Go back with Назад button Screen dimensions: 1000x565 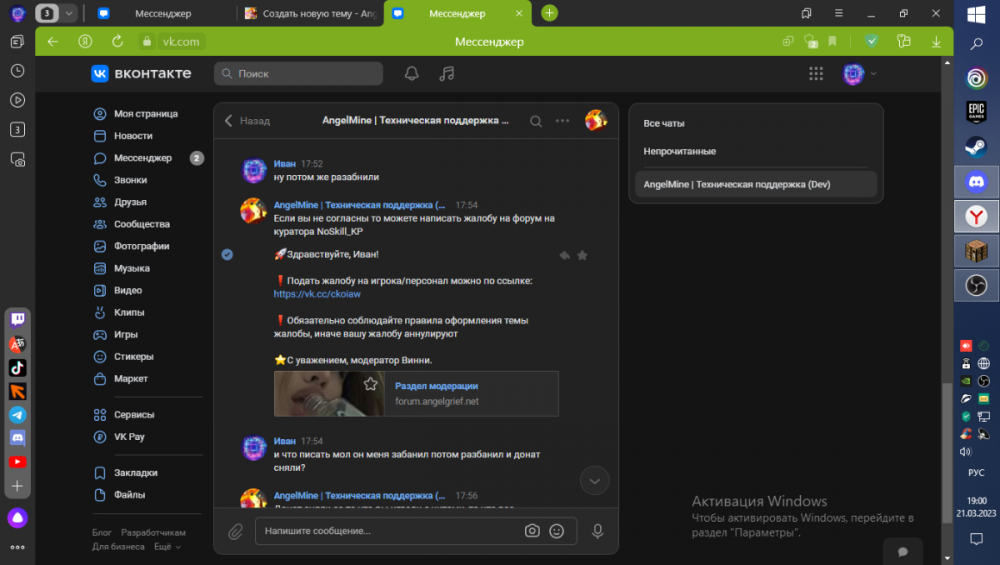[247, 121]
